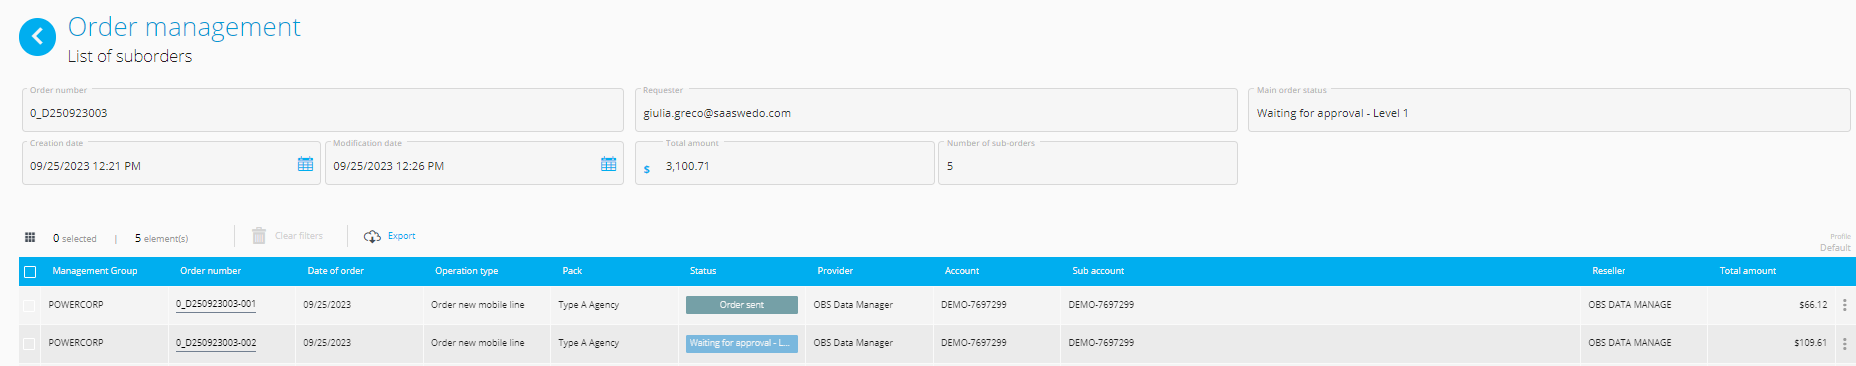Viewport: 1856px width, 366px height.
Task: Click the Clear filters trash icon
Action: pyautogui.click(x=259, y=236)
